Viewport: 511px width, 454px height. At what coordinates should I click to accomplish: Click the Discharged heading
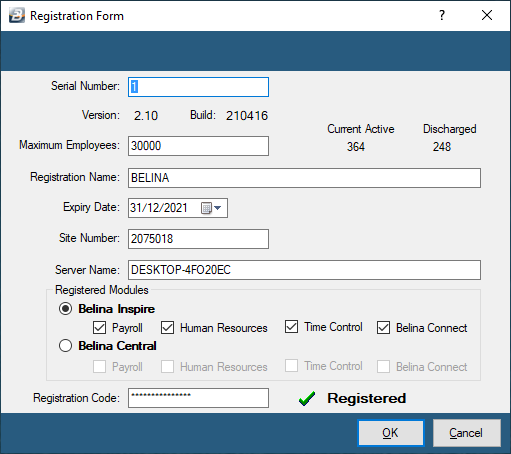[x=449, y=129]
